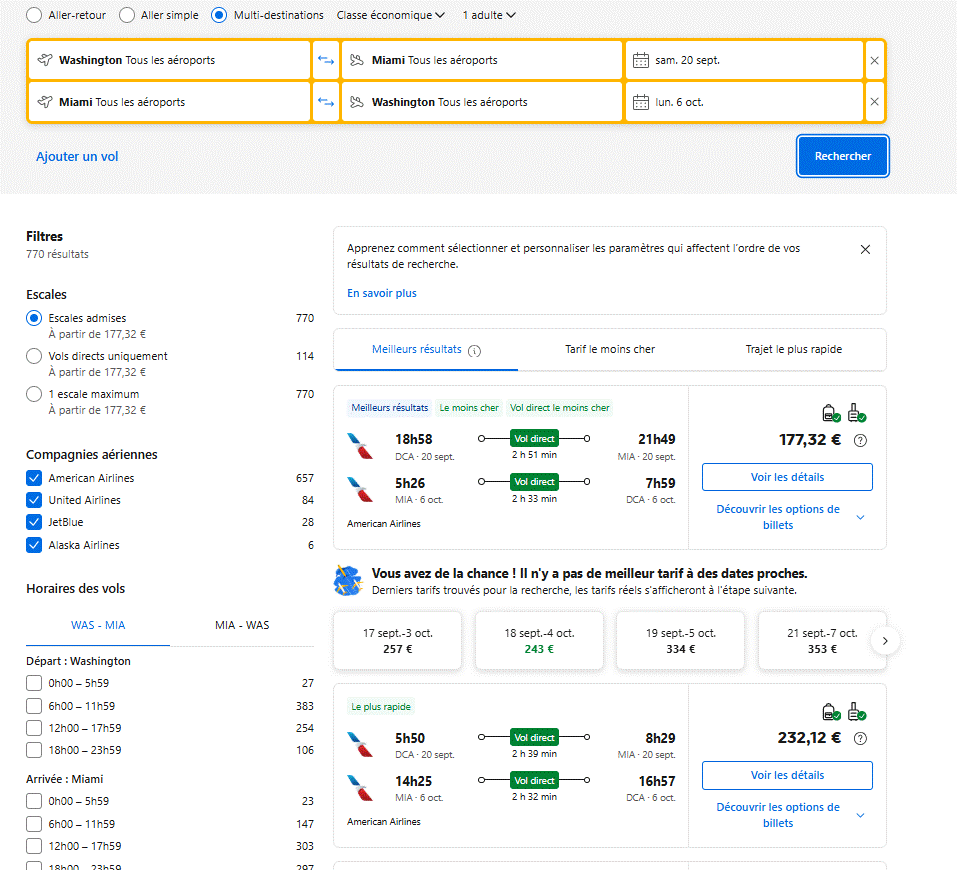
Task: Swap Washington and Miami on first flight
Action: 326,60
